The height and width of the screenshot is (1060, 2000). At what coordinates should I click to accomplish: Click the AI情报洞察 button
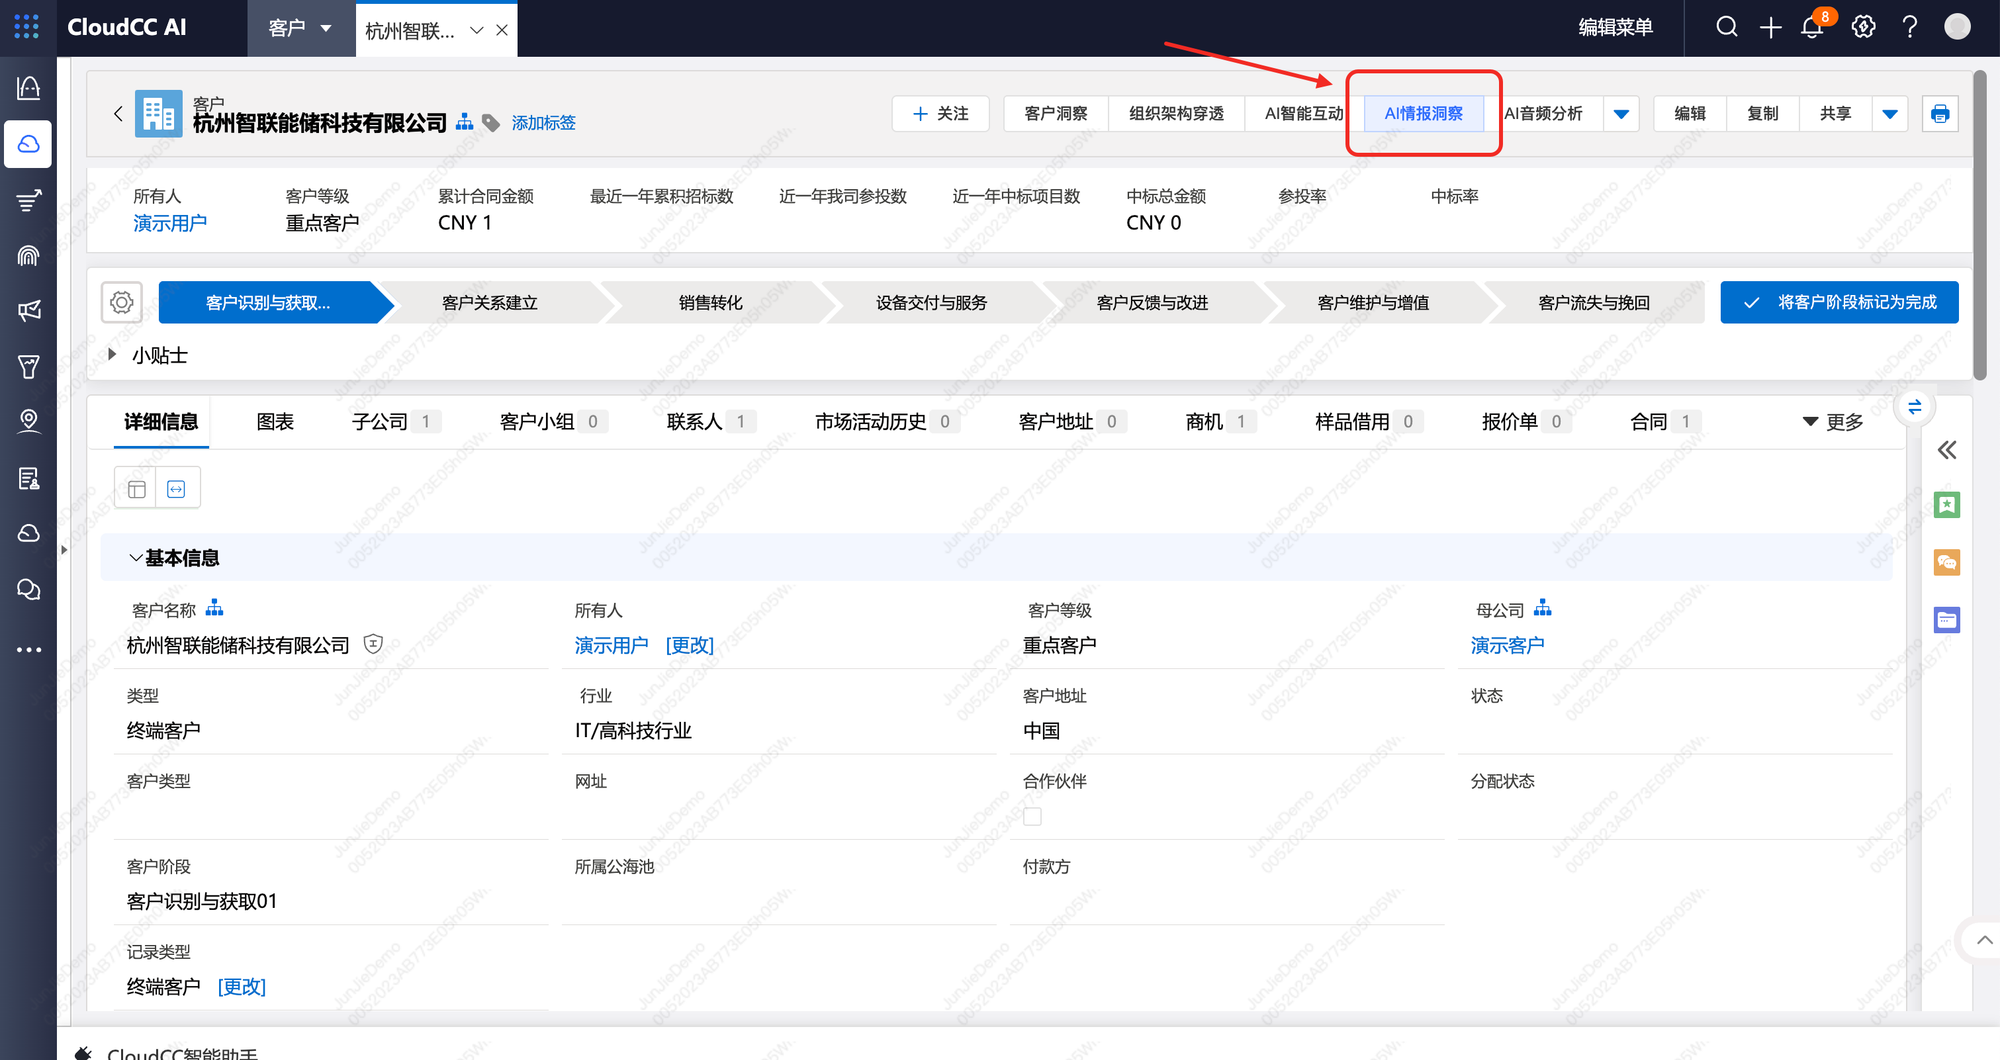coord(1423,114)
